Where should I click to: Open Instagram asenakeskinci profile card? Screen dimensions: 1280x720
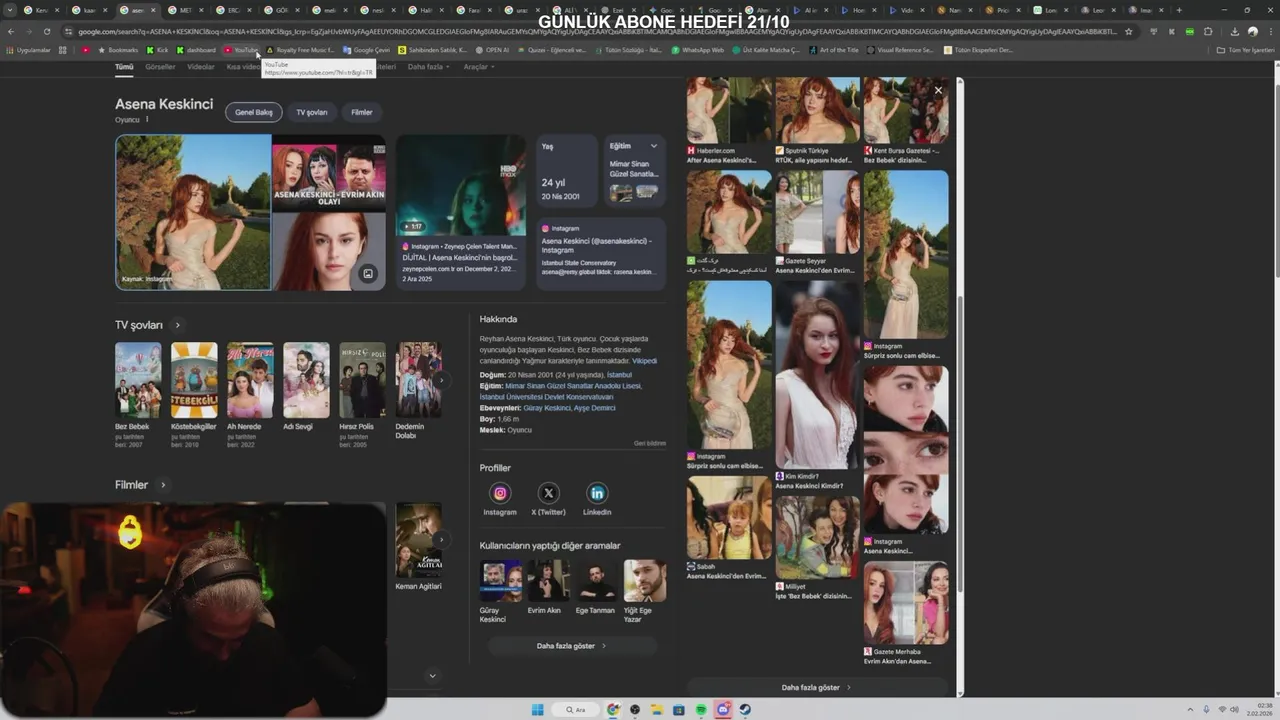[x=601, y=254]
